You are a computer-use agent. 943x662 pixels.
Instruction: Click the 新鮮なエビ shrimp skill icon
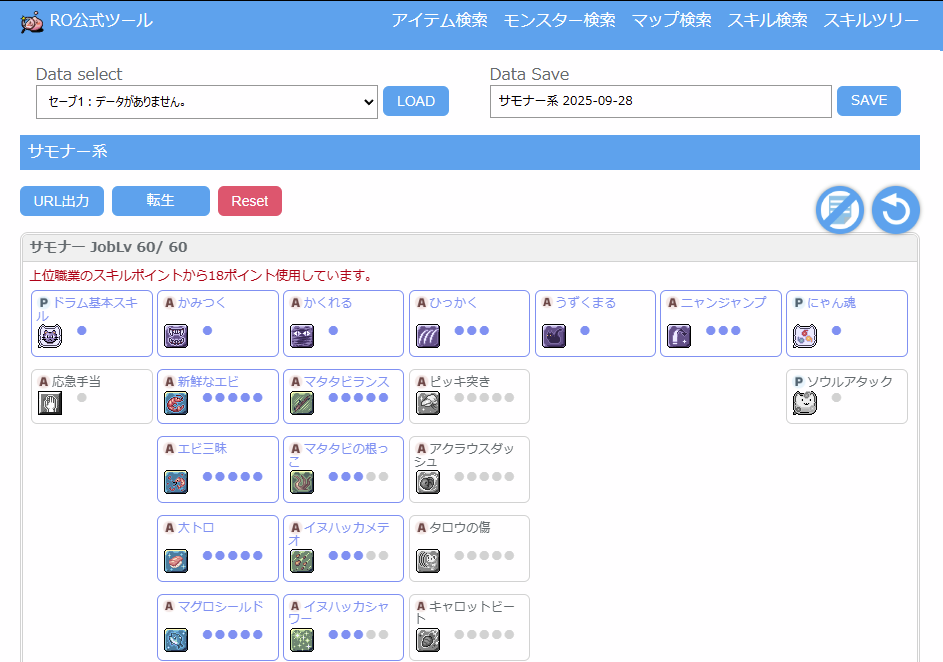(176, 403)
